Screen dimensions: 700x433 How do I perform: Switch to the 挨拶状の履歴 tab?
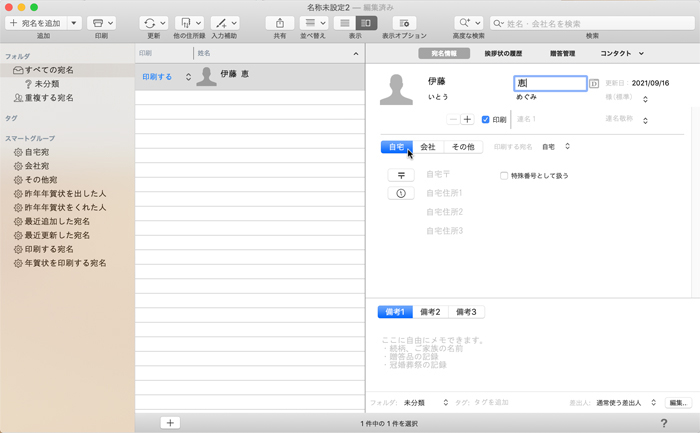(502, 53)
